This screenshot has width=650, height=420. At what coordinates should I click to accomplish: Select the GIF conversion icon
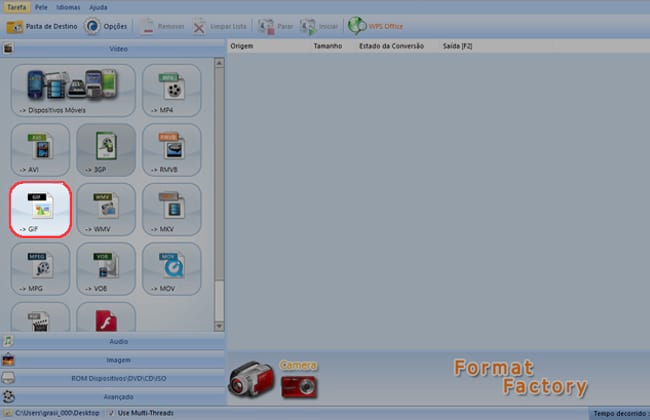[x=42, y=208]
